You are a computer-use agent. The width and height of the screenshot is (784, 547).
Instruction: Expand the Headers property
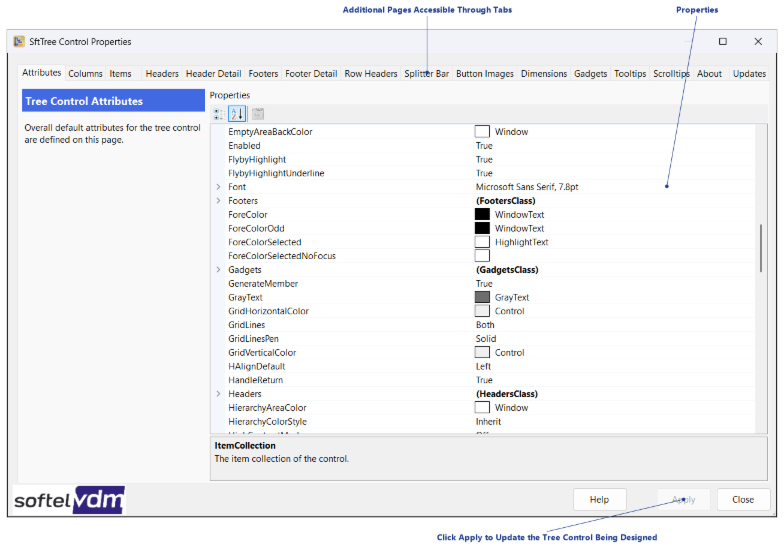tap(218, 394)
